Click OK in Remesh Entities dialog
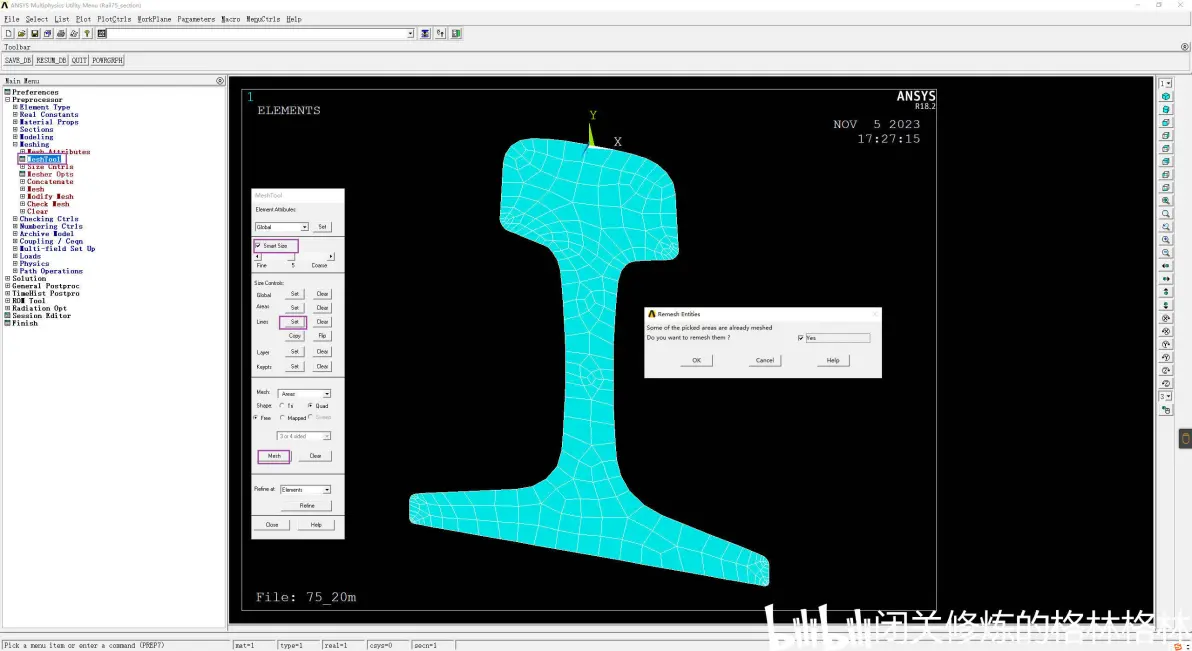1192x651 pixels. (696, 360)
